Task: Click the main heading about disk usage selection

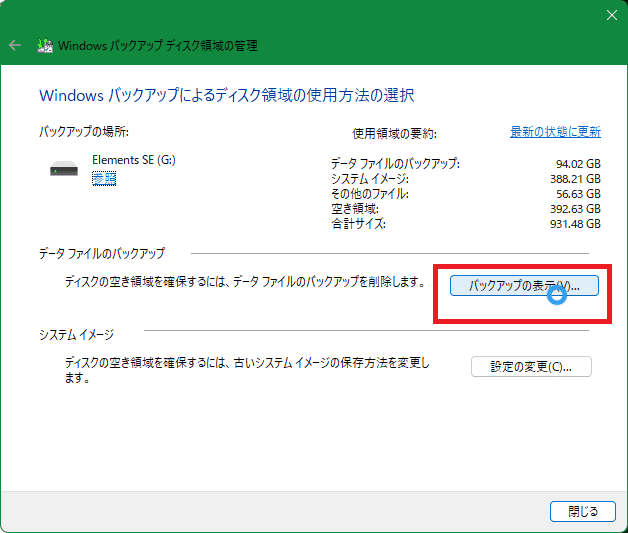Action: (226, 96)
